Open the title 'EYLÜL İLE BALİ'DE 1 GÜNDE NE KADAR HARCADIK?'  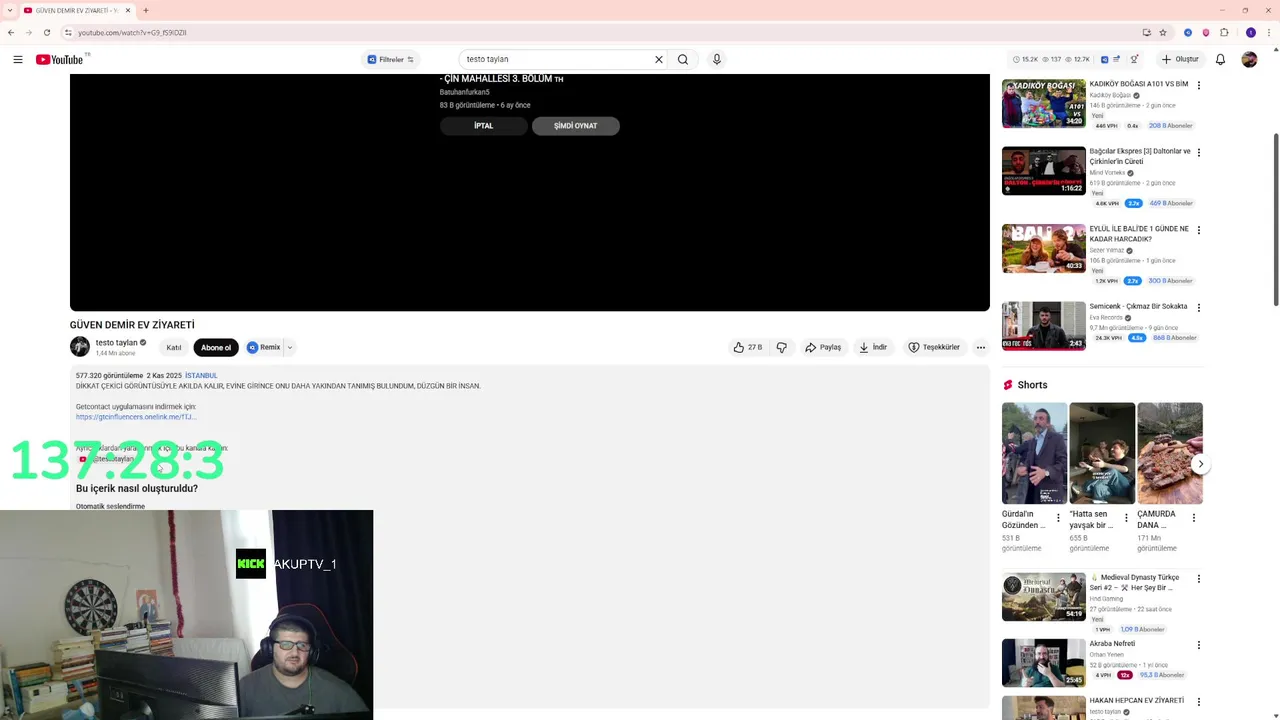coord(1139,234)
